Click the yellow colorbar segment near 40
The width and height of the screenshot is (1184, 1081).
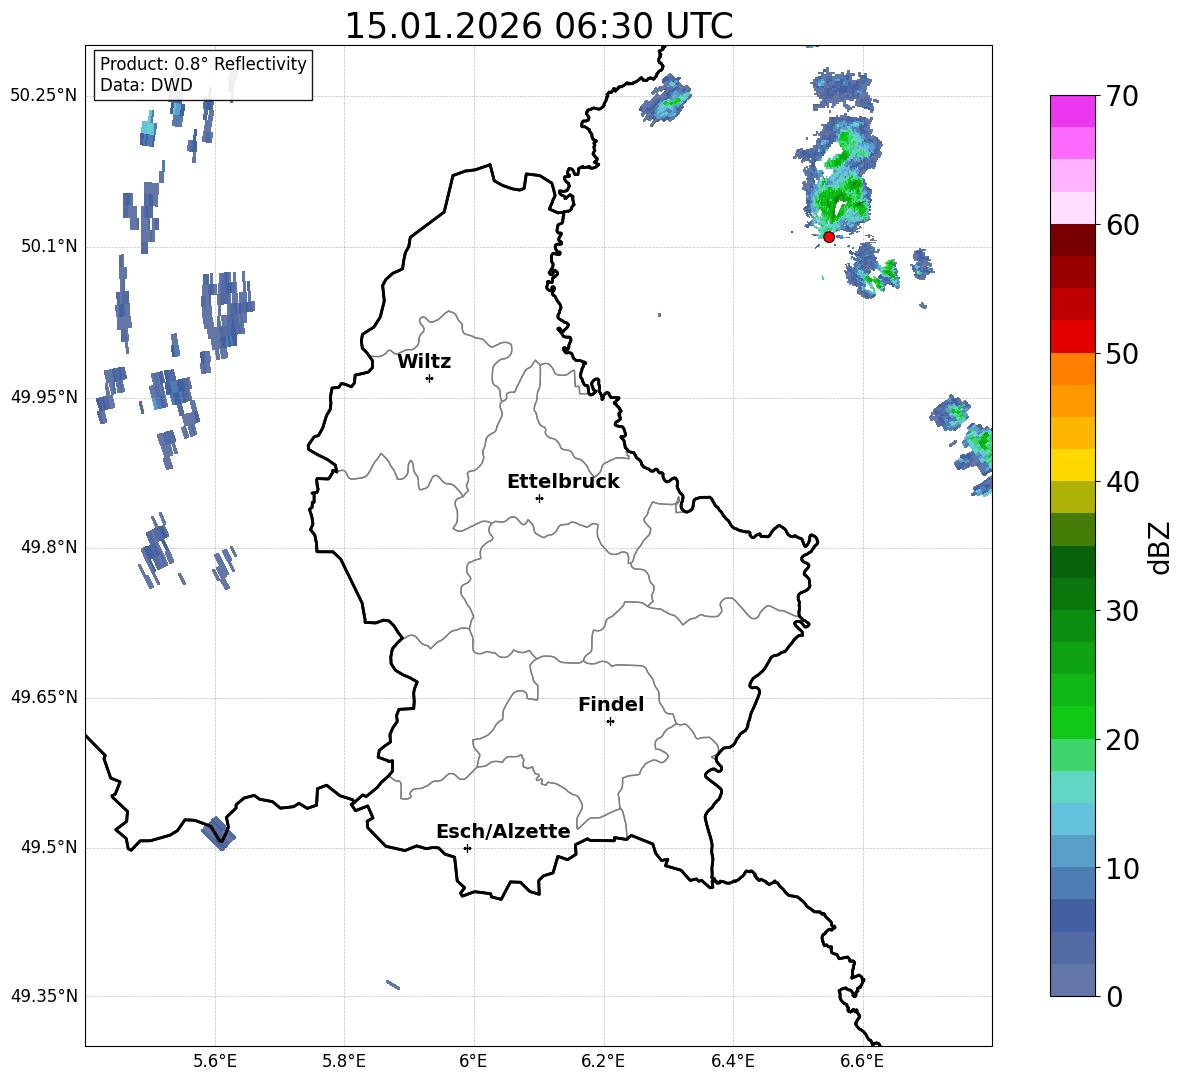pyautogui.click(x=1072, y=465)
